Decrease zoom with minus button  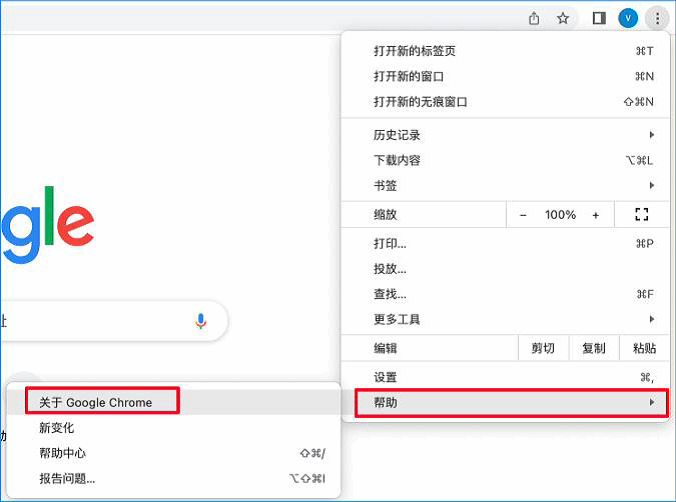point(523,214)
